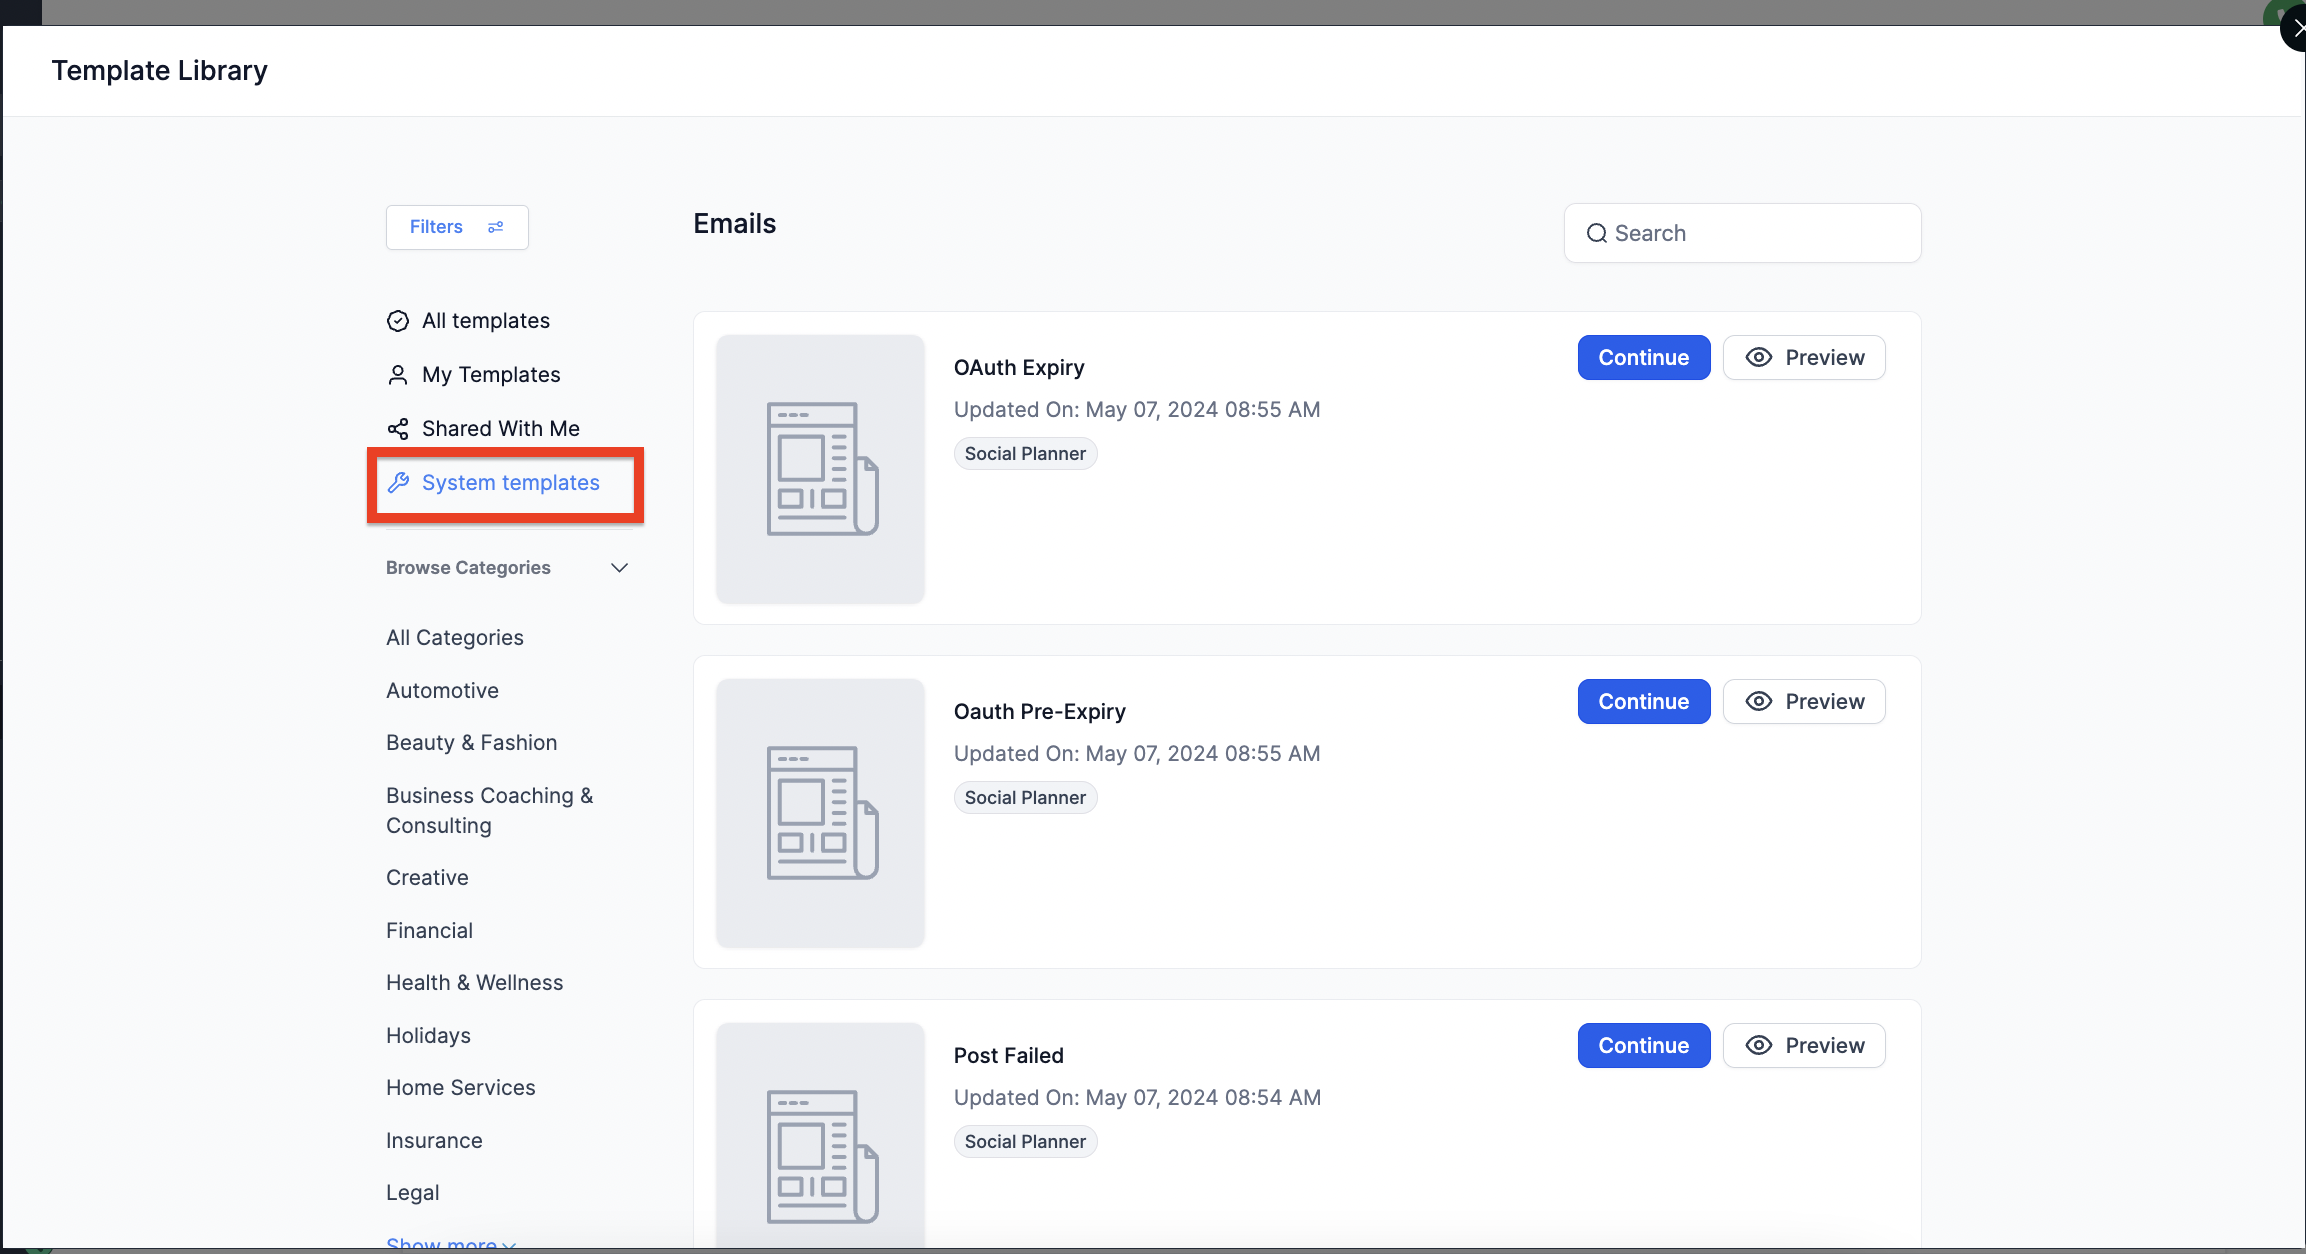The image size is (2306, 1254).
Task: Expand the Show more categories link
Action: point(450,1243)
